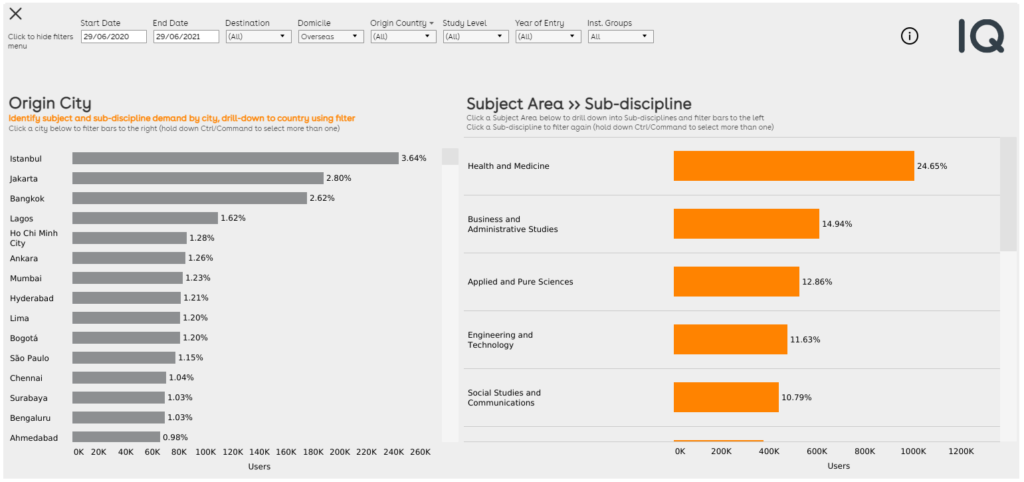Select the Health and Medicine orange bar
Screen dimensions: 1024x482
click(x=793, y=166)
